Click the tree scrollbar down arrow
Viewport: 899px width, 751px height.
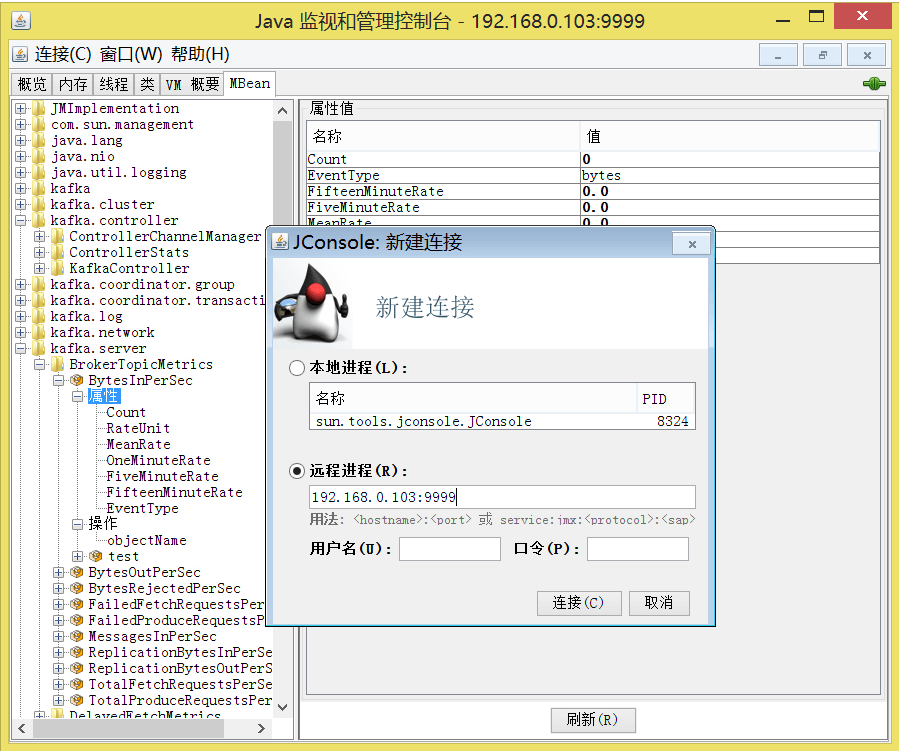[x=283, y=707]
